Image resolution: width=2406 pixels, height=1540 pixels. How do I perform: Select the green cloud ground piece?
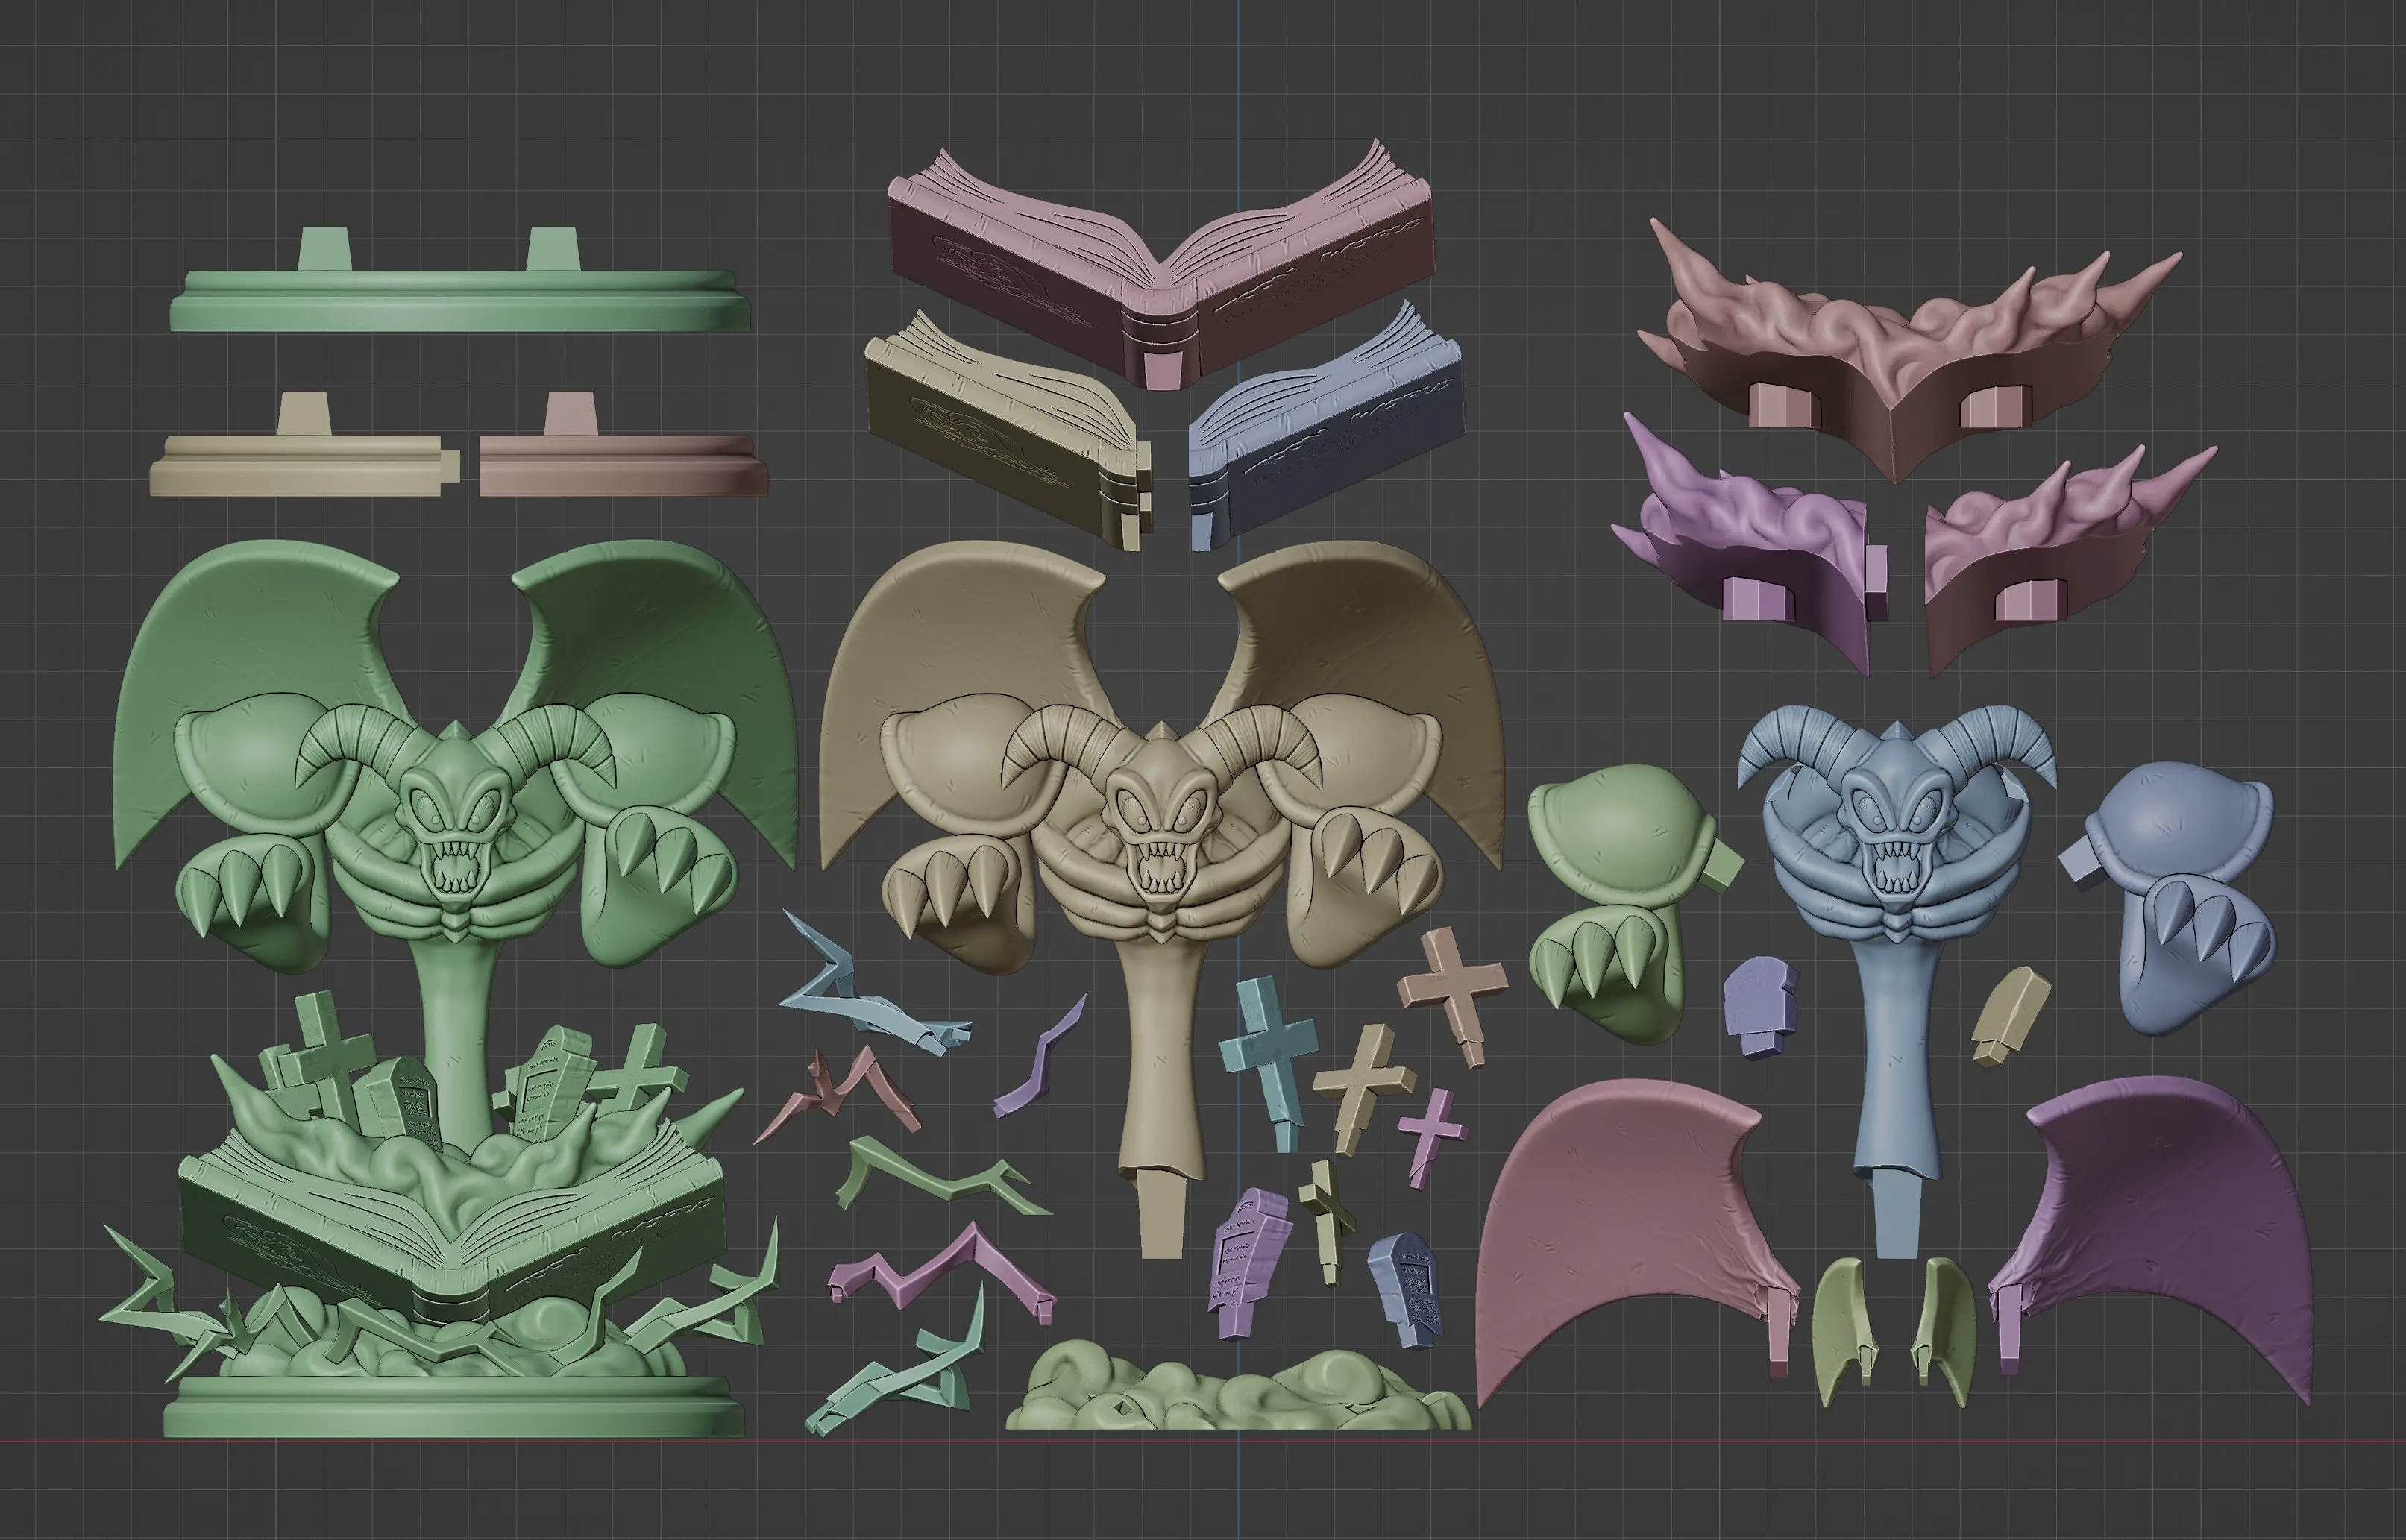[1238, 1385]
